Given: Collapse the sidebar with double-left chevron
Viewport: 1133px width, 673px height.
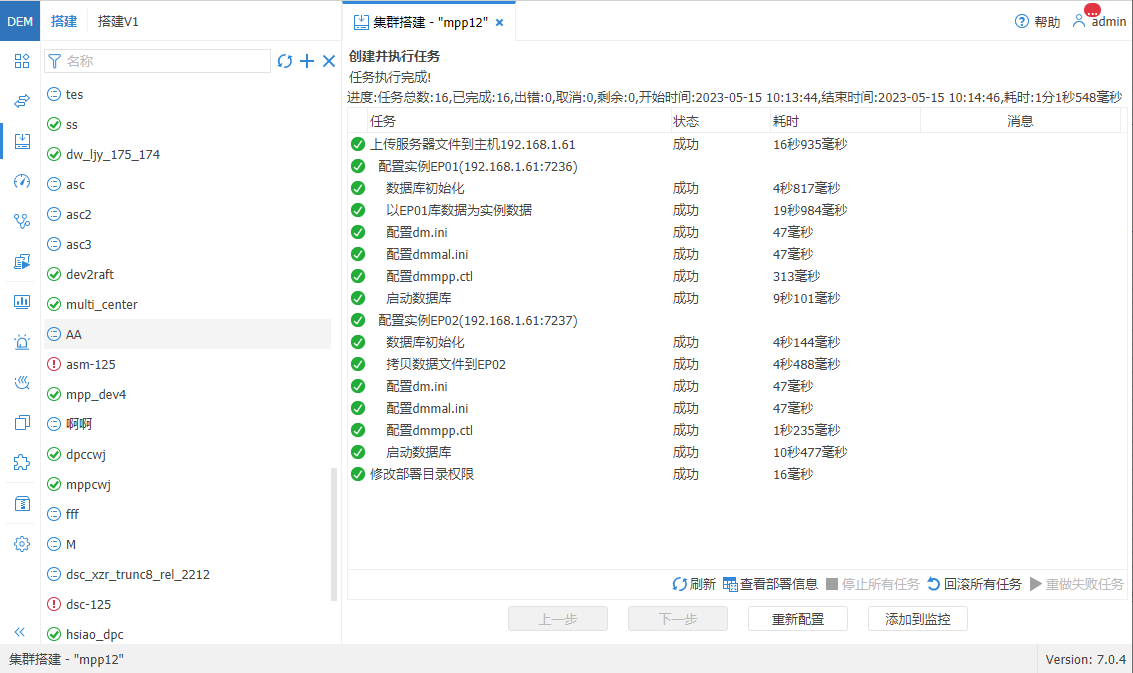Looking at the screenshot, I should click(21, 632).
